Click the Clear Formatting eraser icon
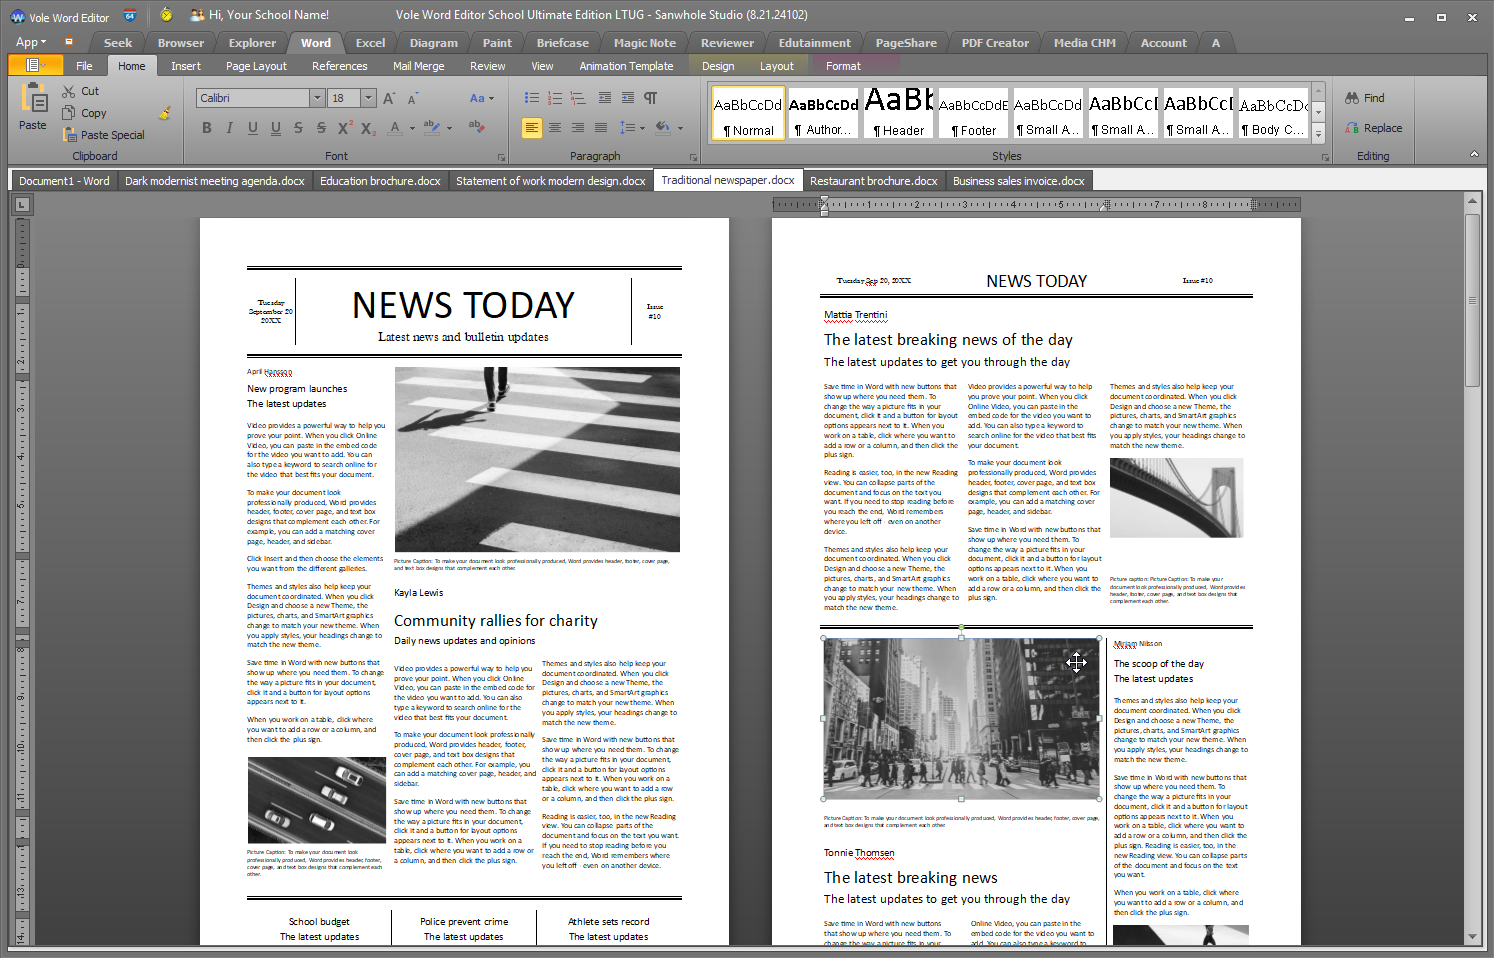1494x958 pixels. (476, 127)
